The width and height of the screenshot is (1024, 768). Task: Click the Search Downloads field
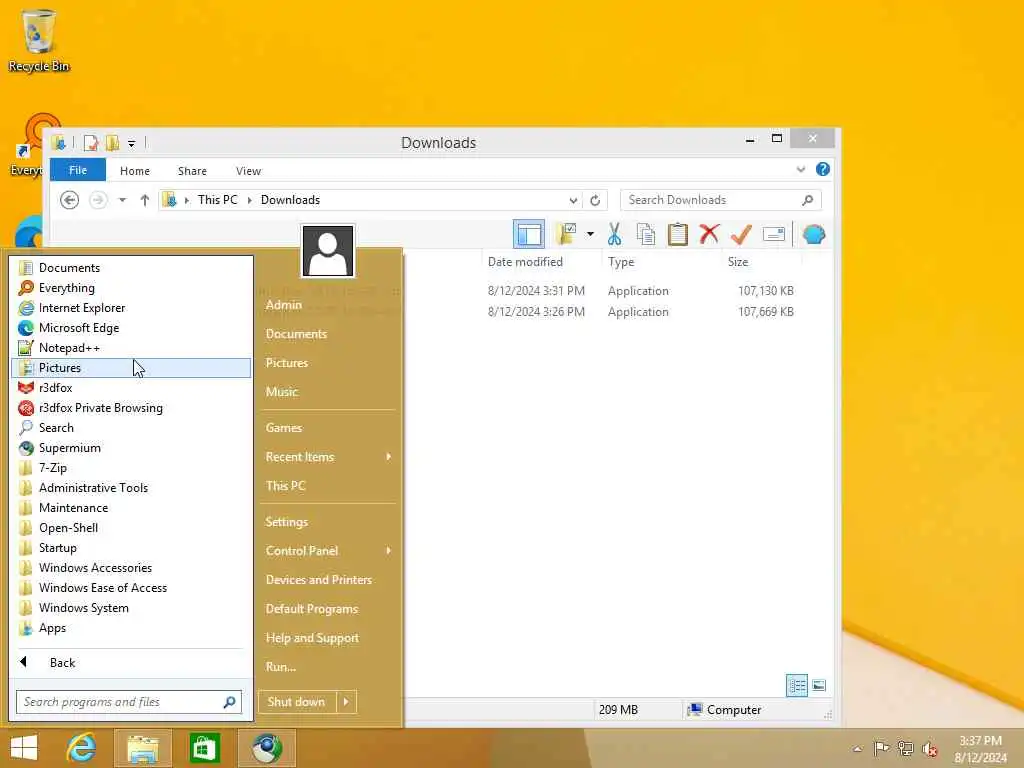[x=720, y=200]
